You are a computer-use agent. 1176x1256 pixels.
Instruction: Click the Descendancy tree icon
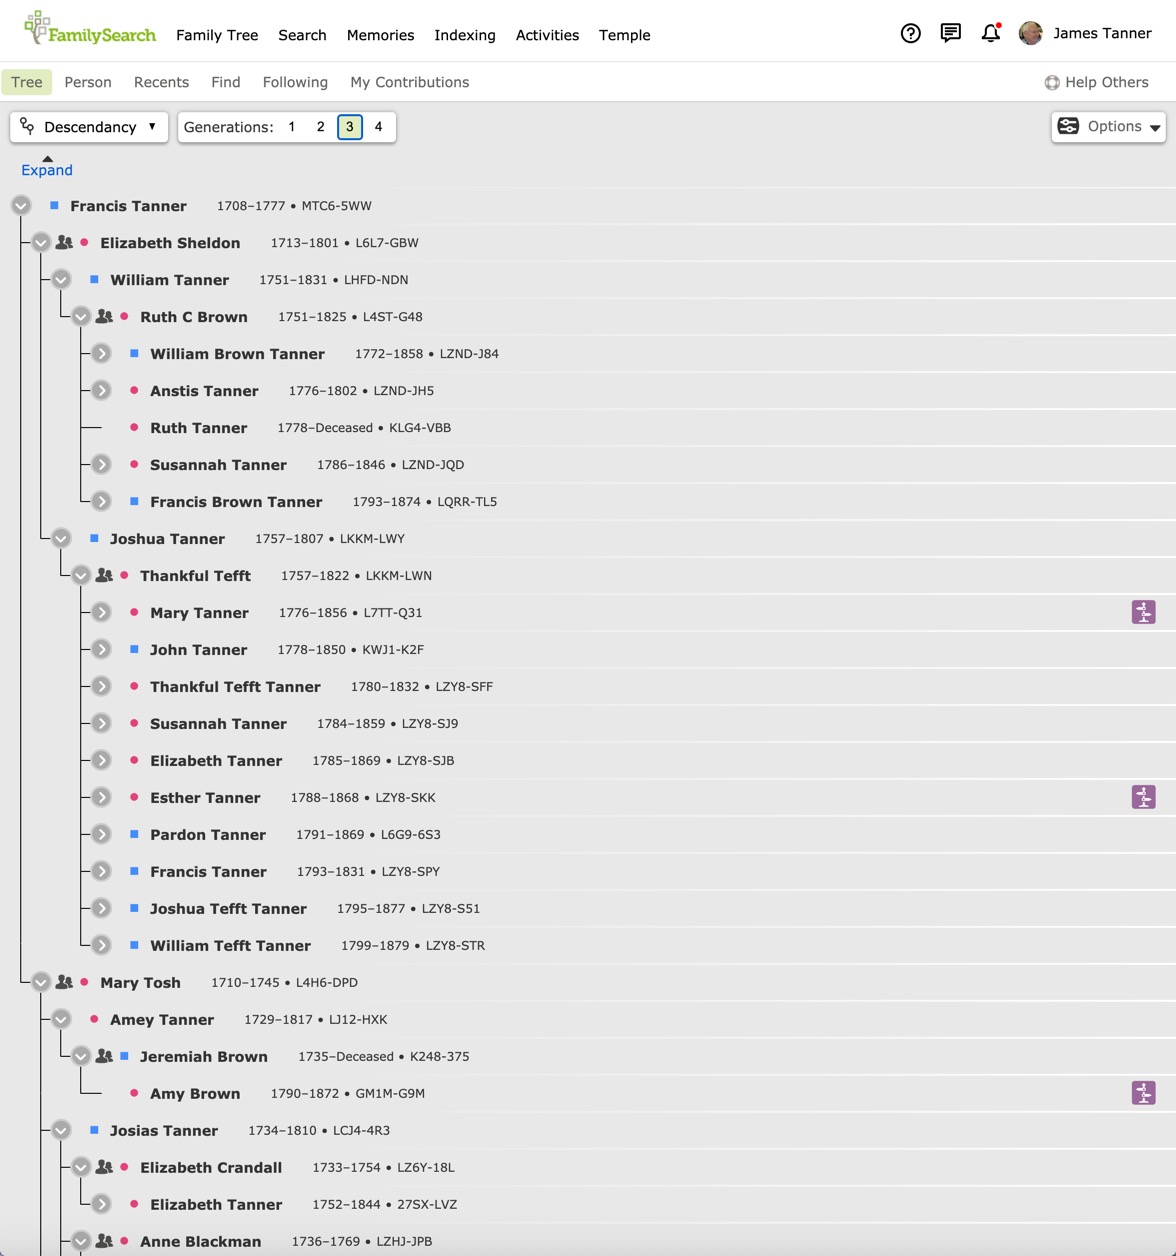click(27, 126)
